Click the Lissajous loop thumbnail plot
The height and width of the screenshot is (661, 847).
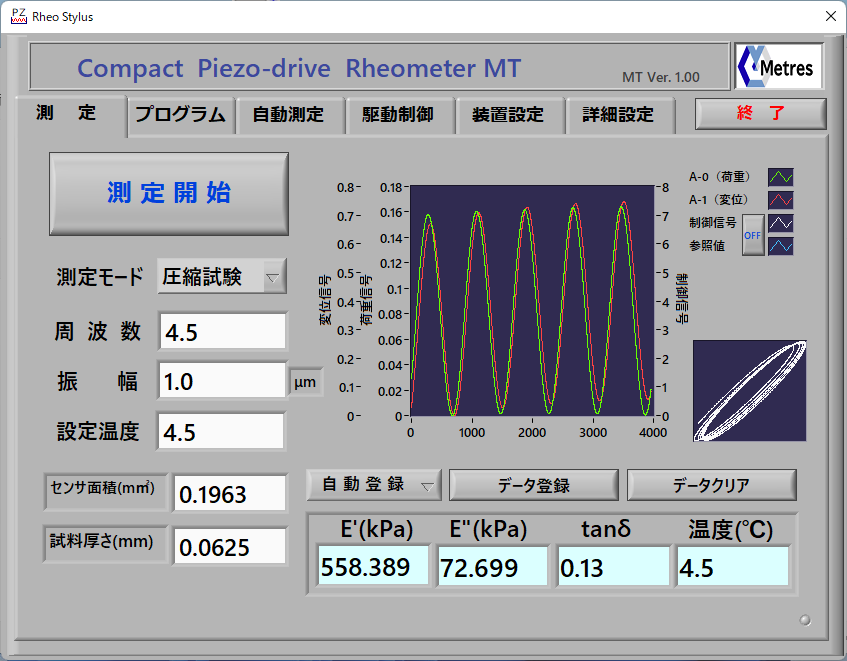click(x=749, y=390)
